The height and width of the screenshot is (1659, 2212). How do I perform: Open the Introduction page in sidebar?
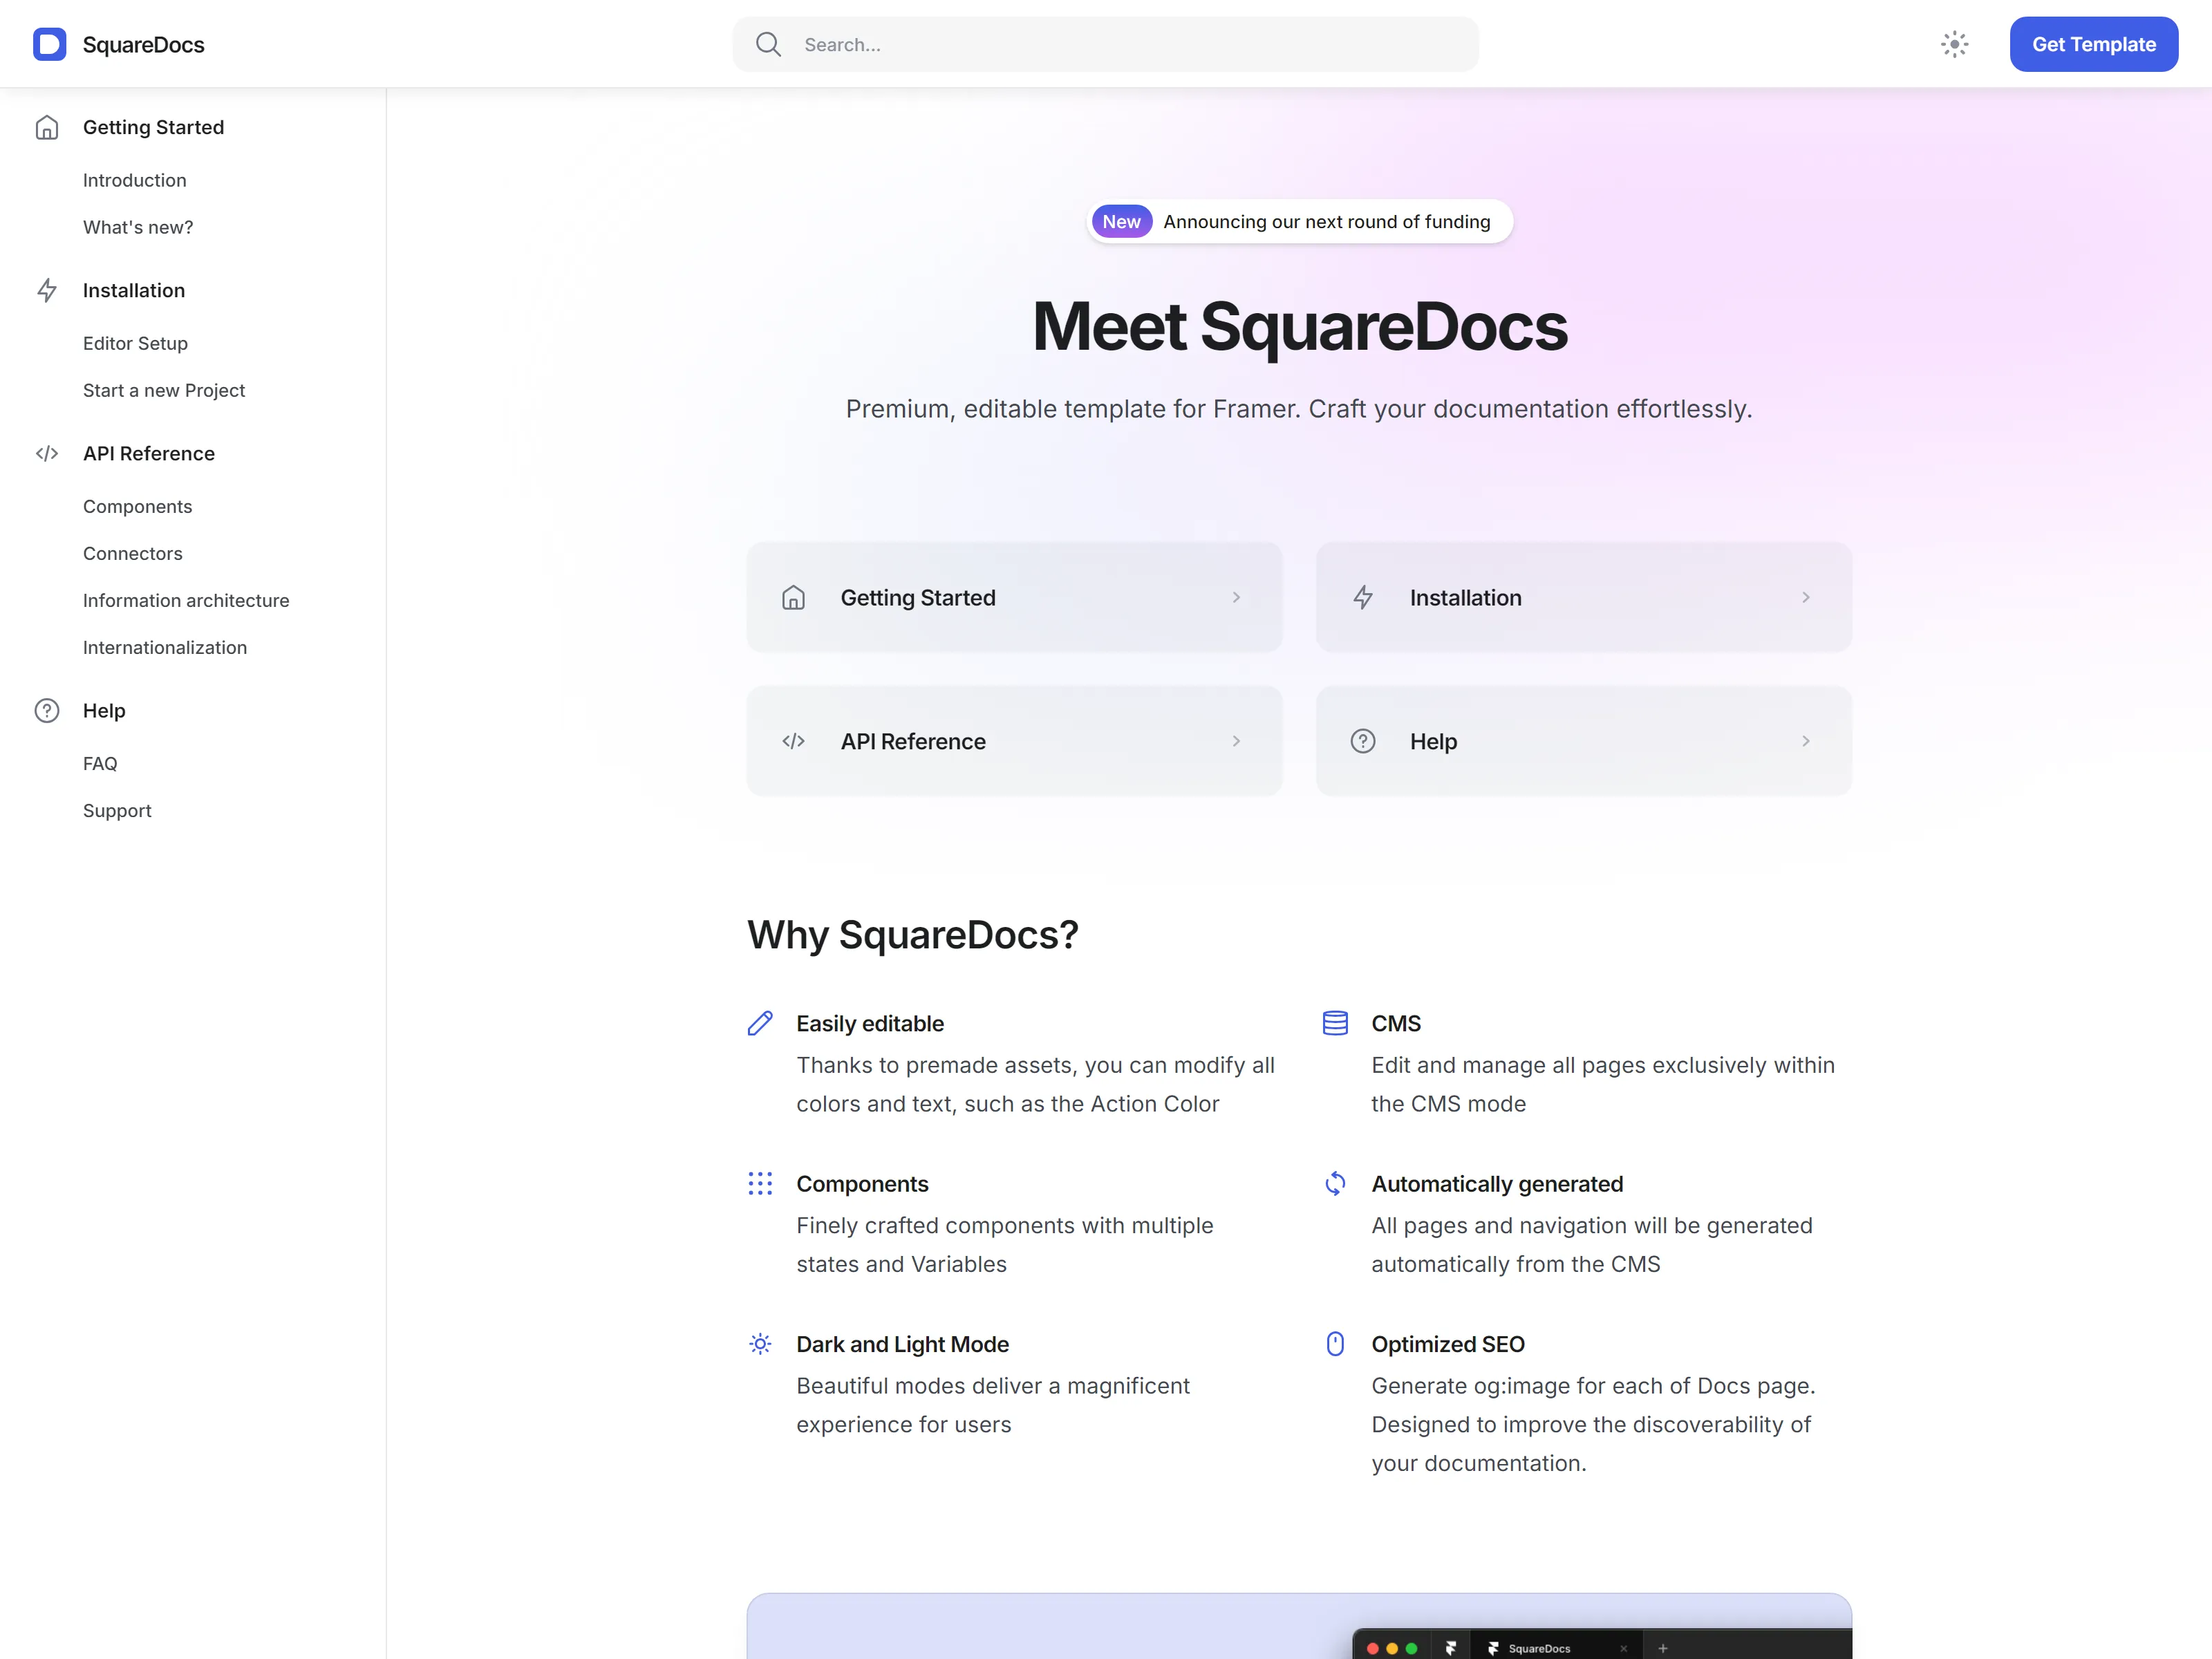(135, 181)
